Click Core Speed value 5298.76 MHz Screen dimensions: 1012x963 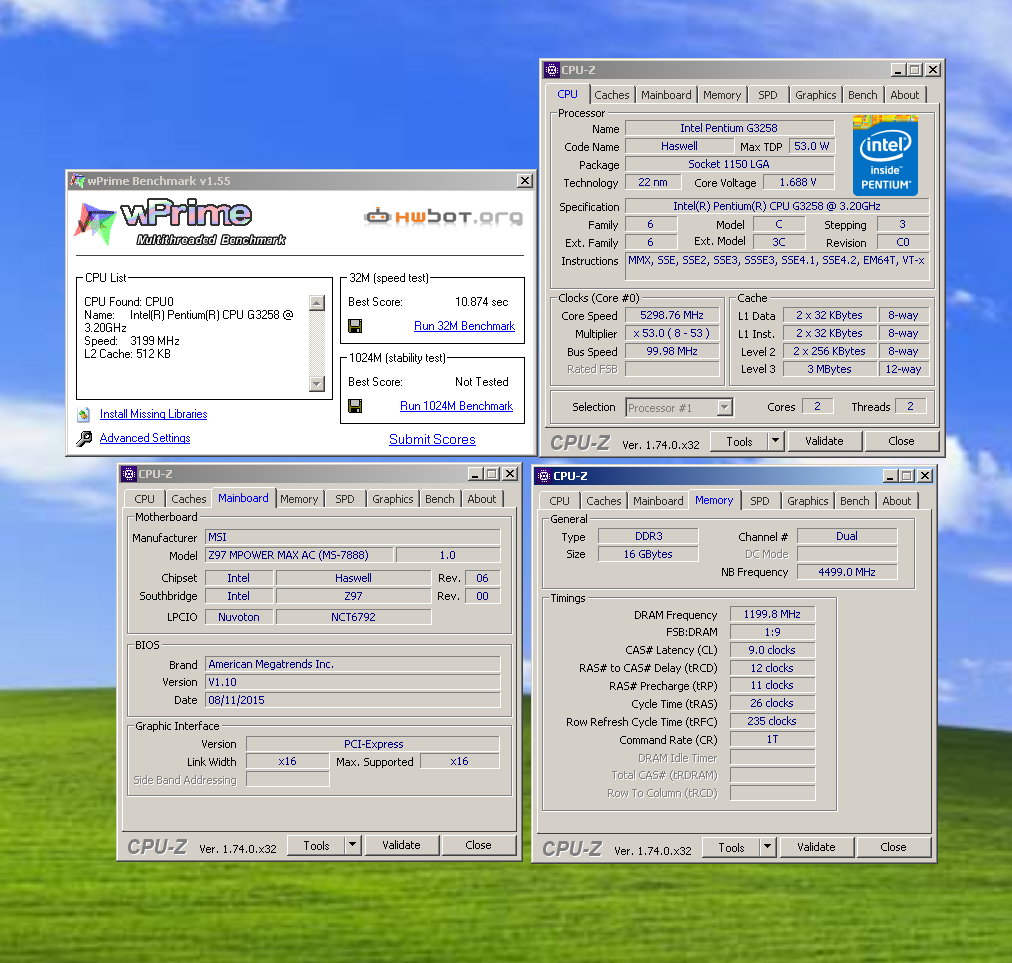pos(672,316)
